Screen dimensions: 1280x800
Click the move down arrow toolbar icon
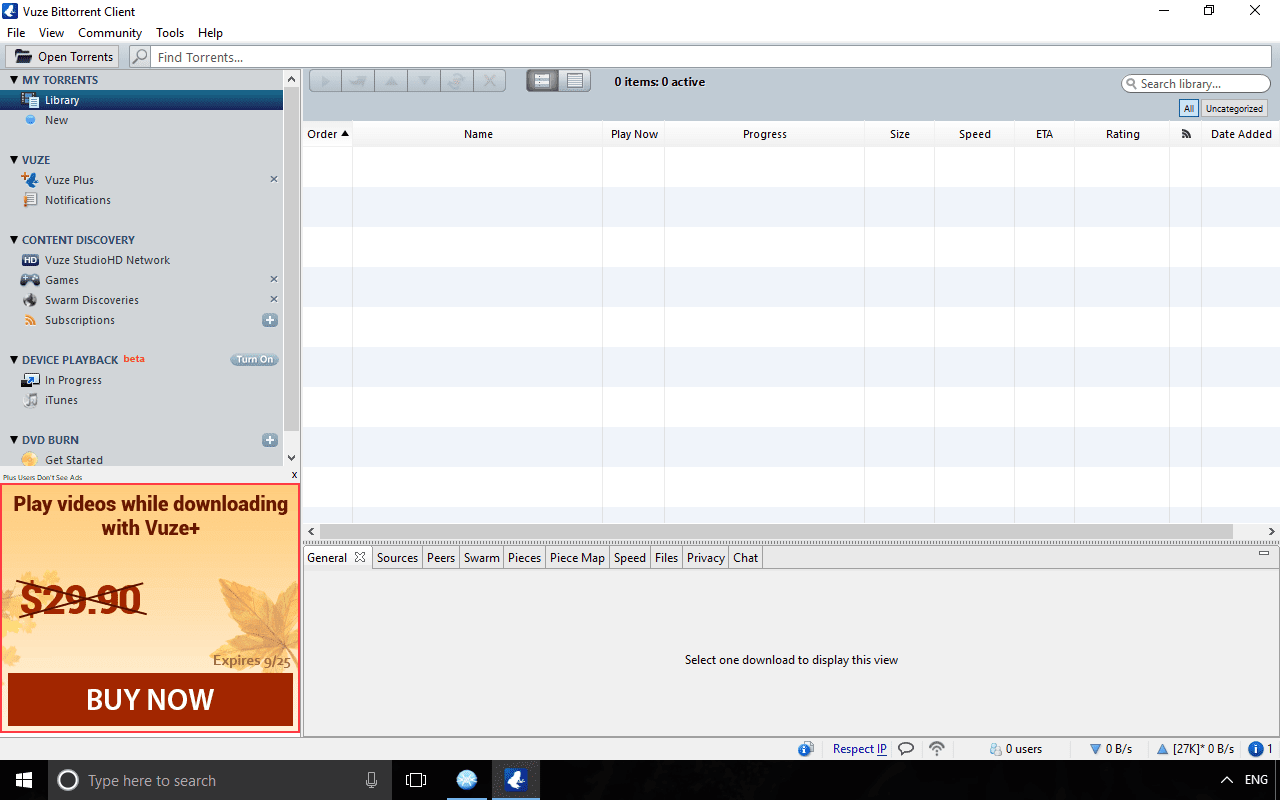tap(424, 81)
